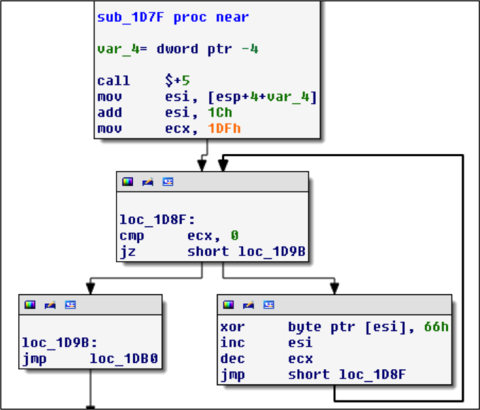Click the 'call $+5' instruction
The height and width of the screenshot is (410, 480).
click(x=143, y=81)
